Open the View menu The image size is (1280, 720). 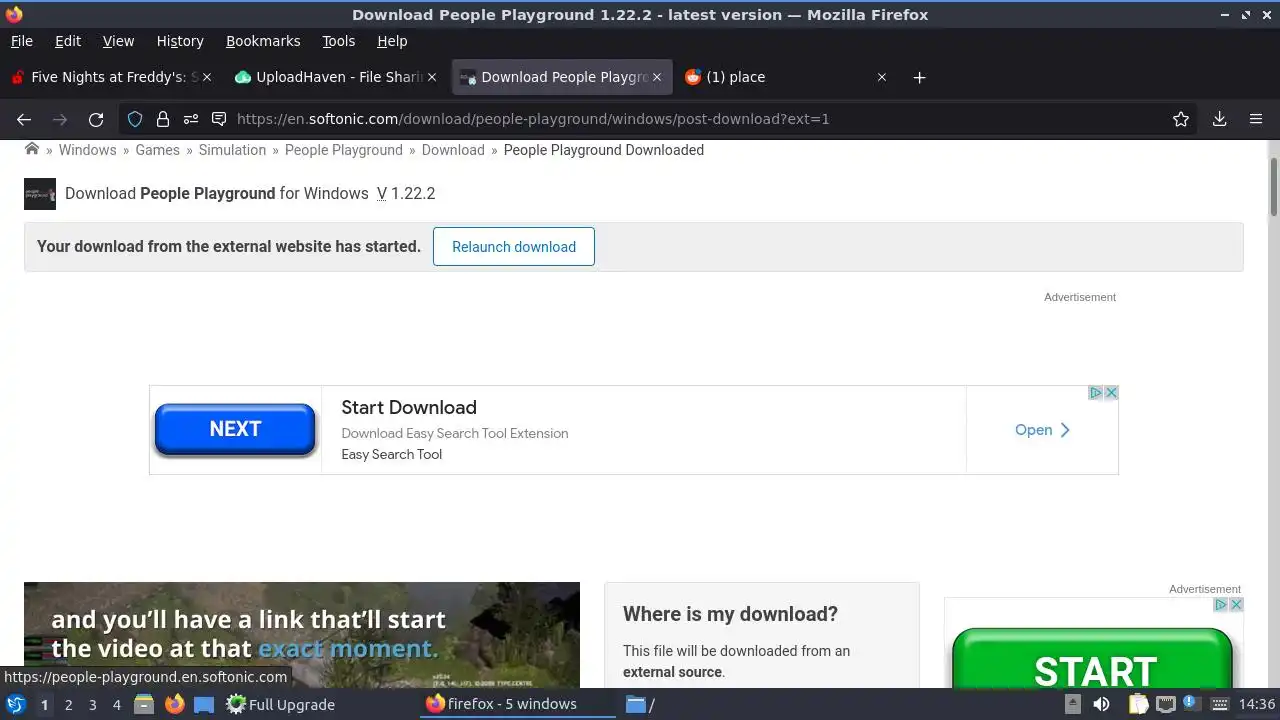pos(118,41)
